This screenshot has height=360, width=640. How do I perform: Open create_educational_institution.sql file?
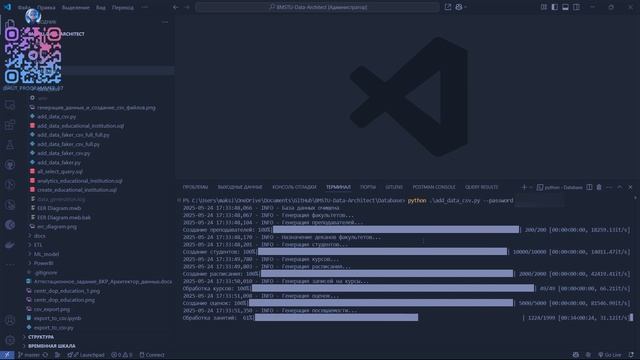(x=77, y=190)
